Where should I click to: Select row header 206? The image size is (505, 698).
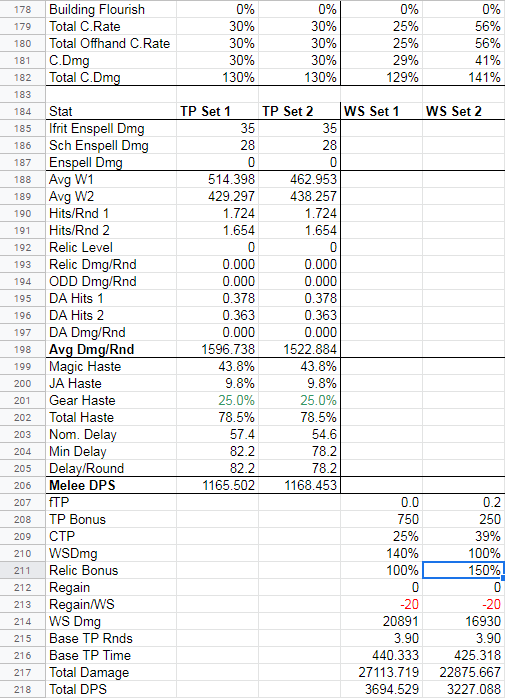[22, 485]
